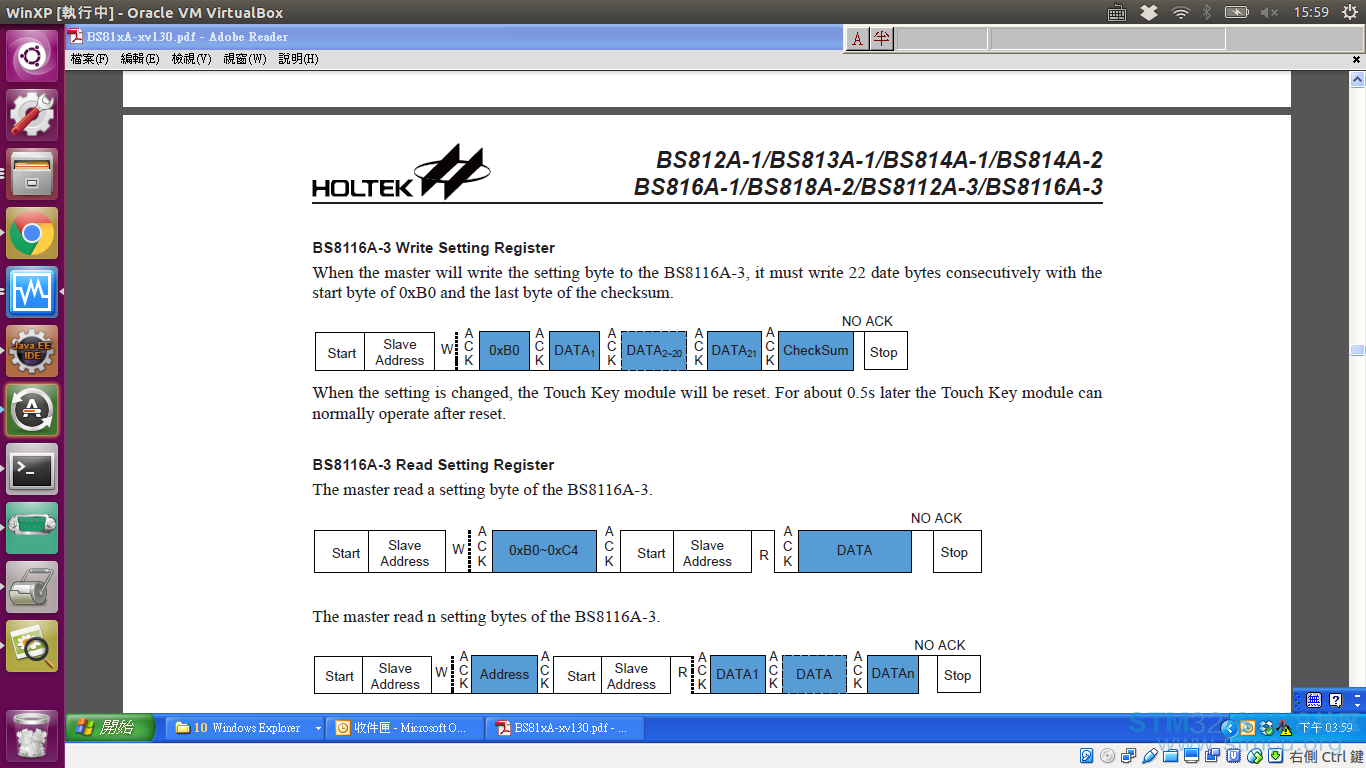Expand hidden XP tray icons chevron
1366x768 pixels.
1229,728
